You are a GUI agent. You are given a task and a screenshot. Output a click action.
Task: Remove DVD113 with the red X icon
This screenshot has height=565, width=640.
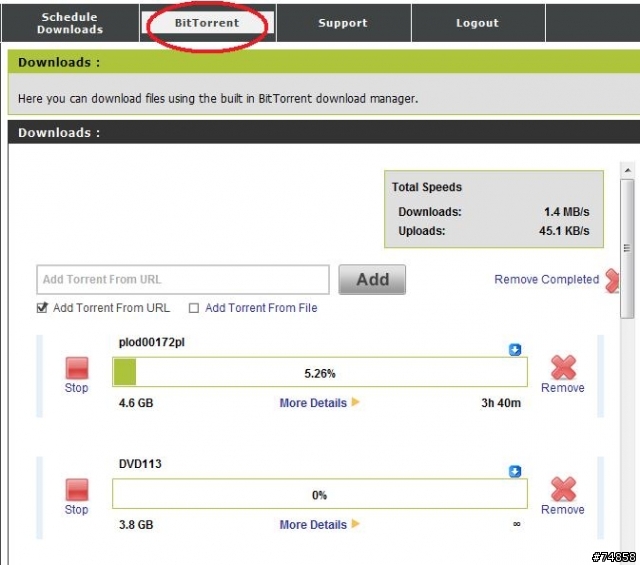(x=563, y=489)
